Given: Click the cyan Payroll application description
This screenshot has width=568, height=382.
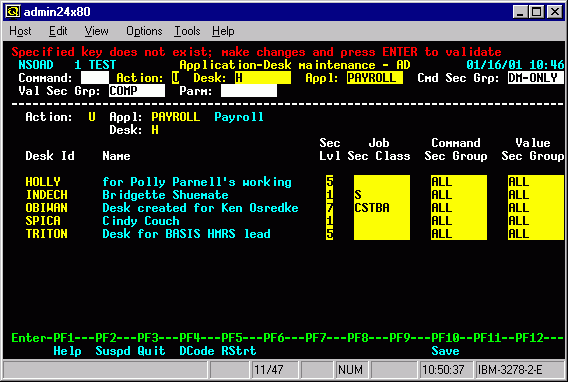Looking at the screenshot, I should pos(239,117).
